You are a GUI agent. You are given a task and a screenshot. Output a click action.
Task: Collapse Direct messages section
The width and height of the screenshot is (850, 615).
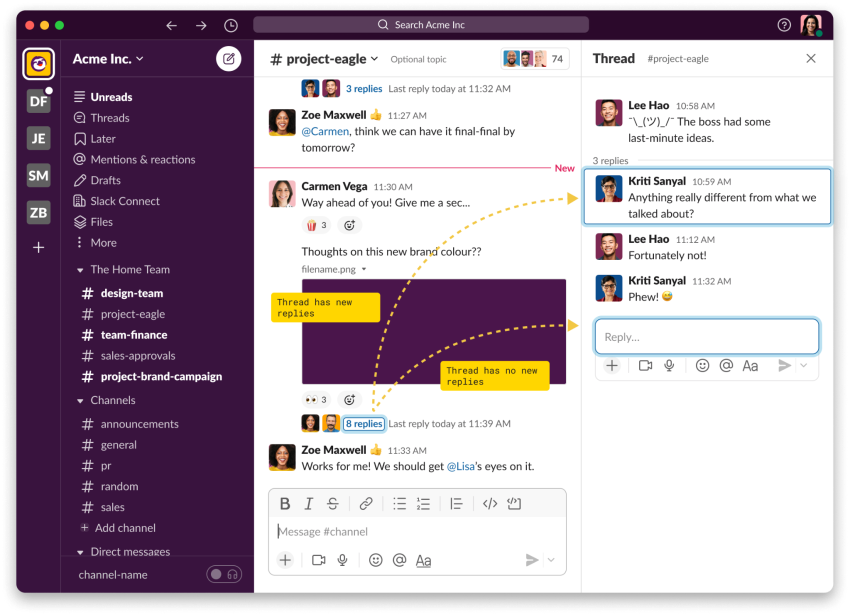80,553
